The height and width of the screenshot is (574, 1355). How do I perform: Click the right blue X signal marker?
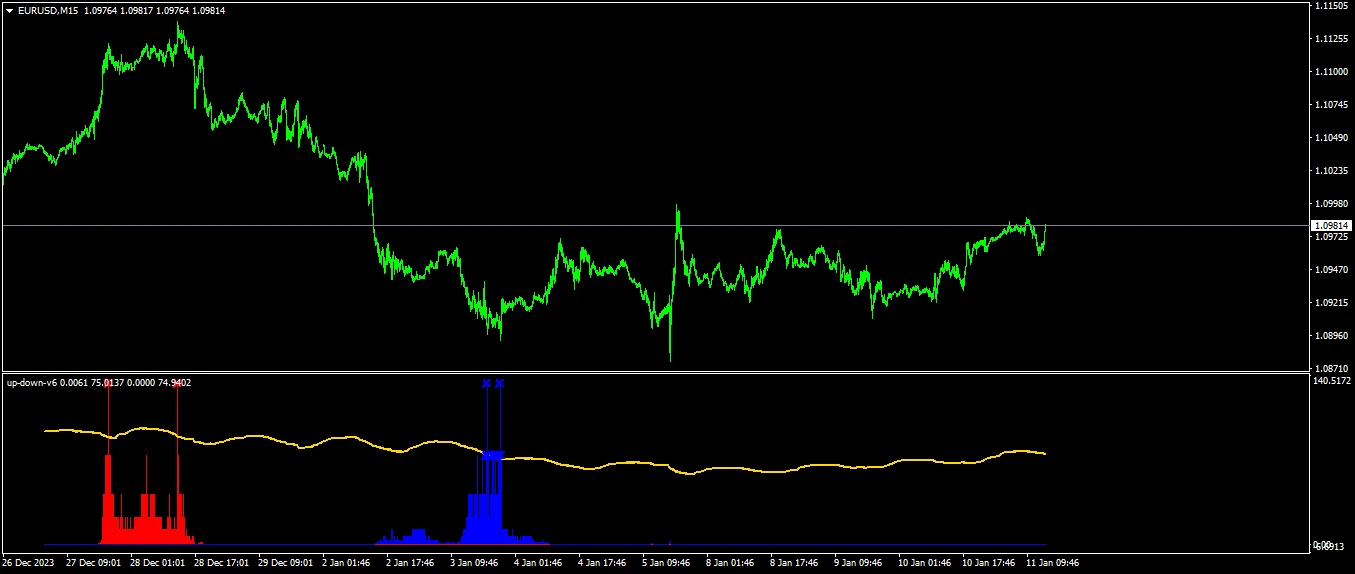coord(500,383)
